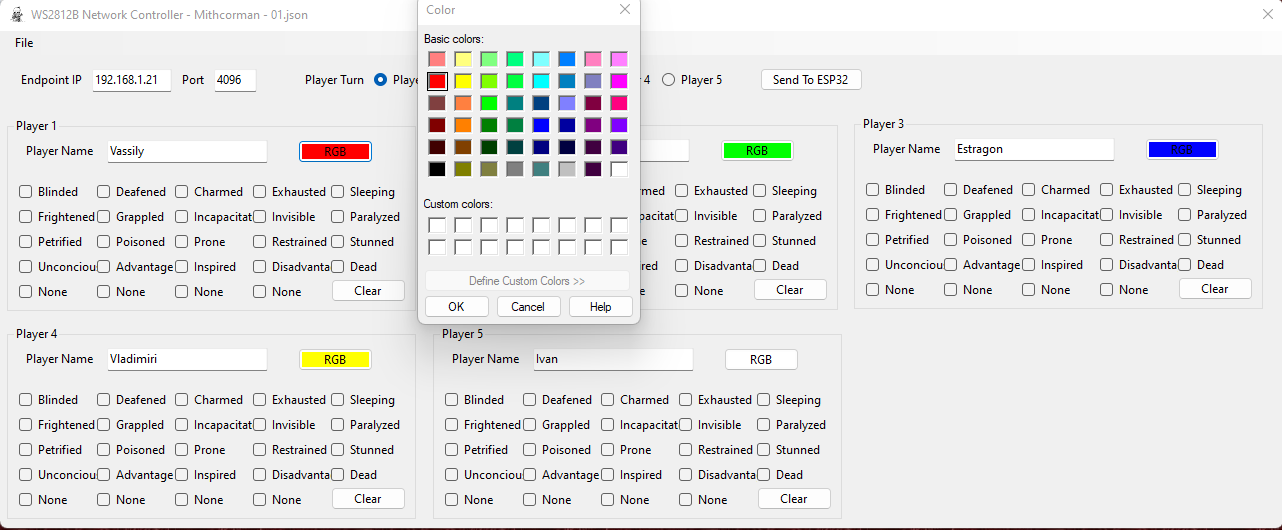The width and height of the screenshot is (1282, 530).
Task: Open Player 5's RGB color button
Action: click(761, 360)
